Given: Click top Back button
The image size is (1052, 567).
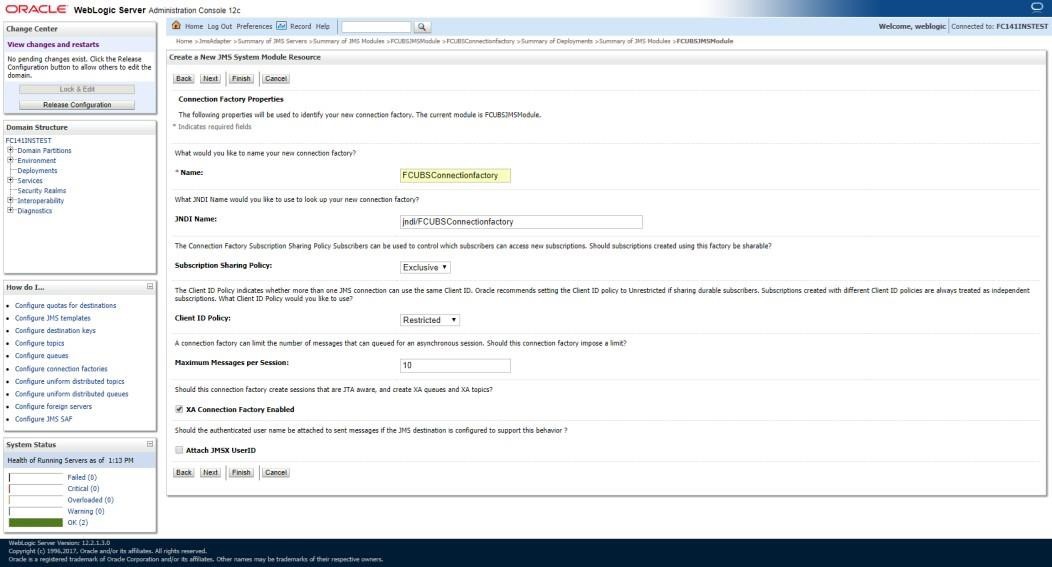Looking at the screenshot, I should (x=184, y=79).
